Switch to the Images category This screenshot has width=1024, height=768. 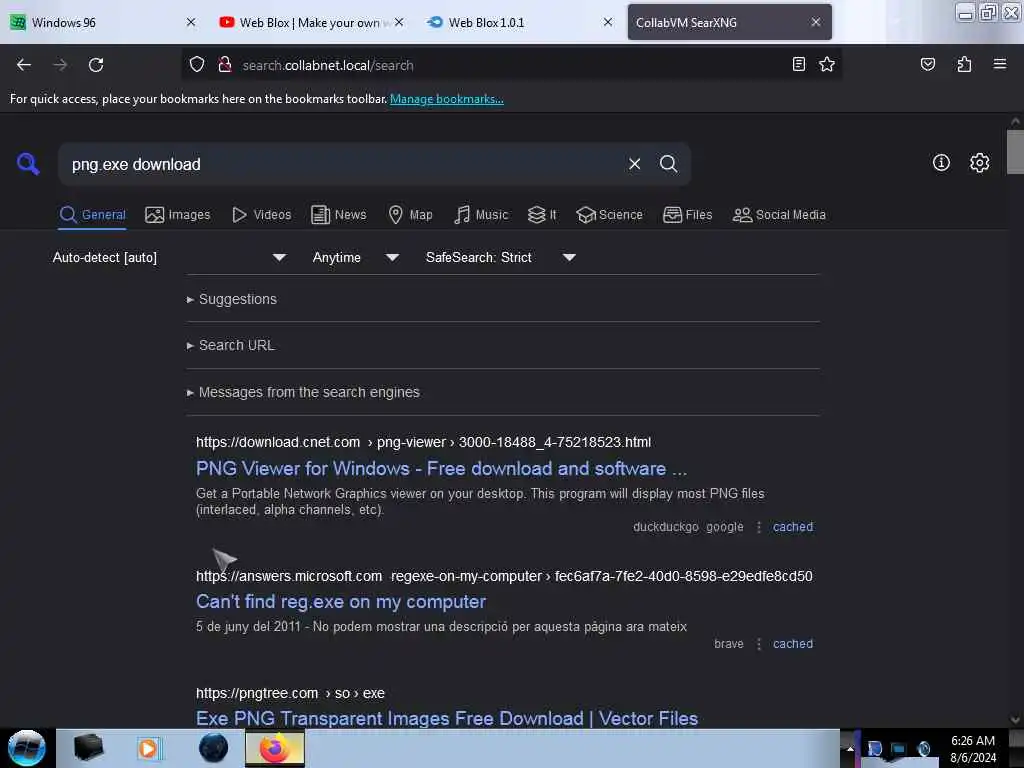coord(178,215)
